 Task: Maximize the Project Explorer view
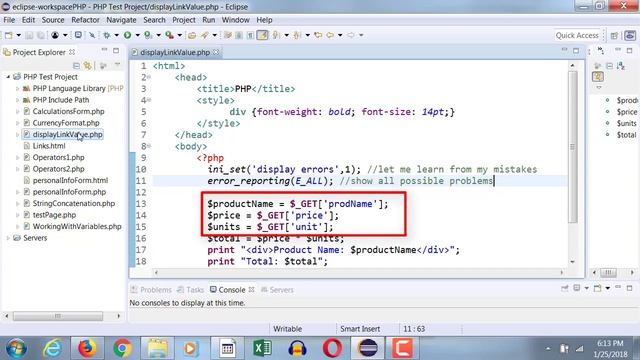(116, 51)
